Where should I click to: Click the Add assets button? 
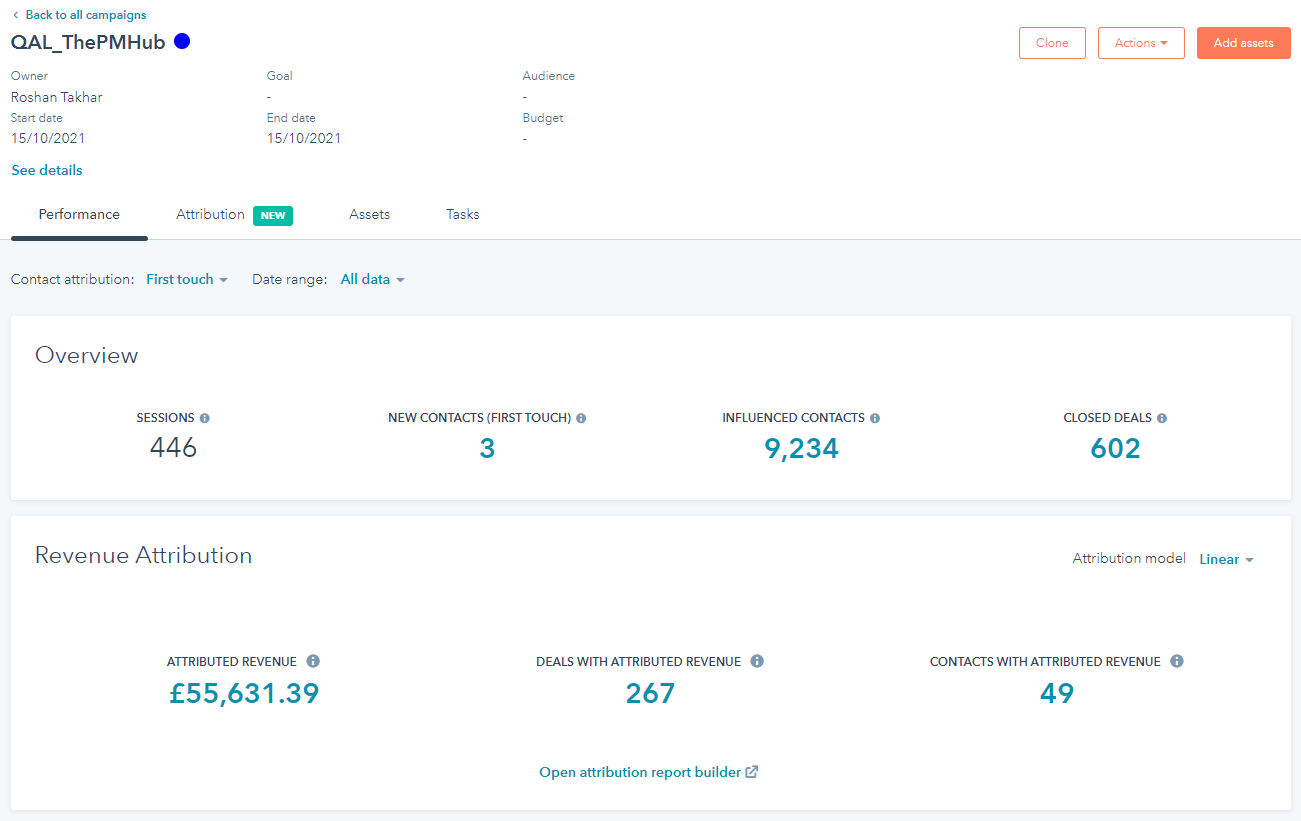pos(1244,43)
